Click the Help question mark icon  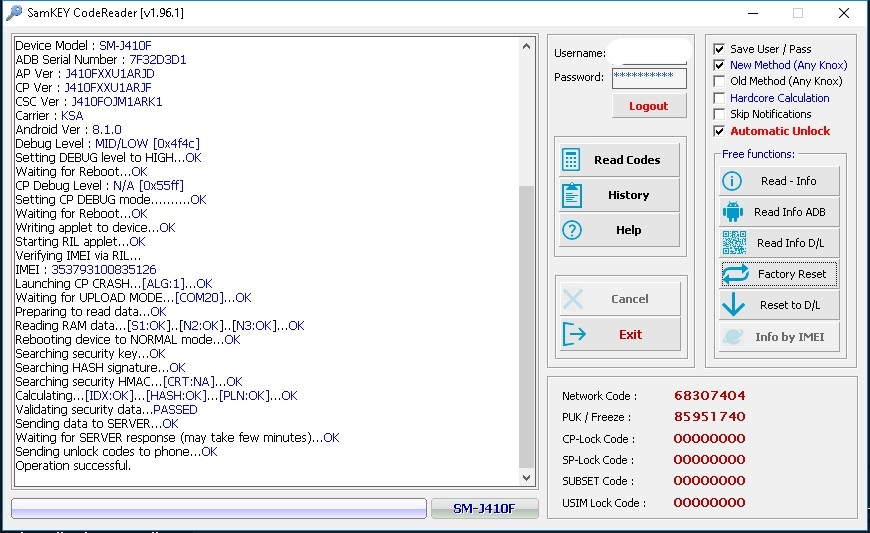tap(571, 230)
